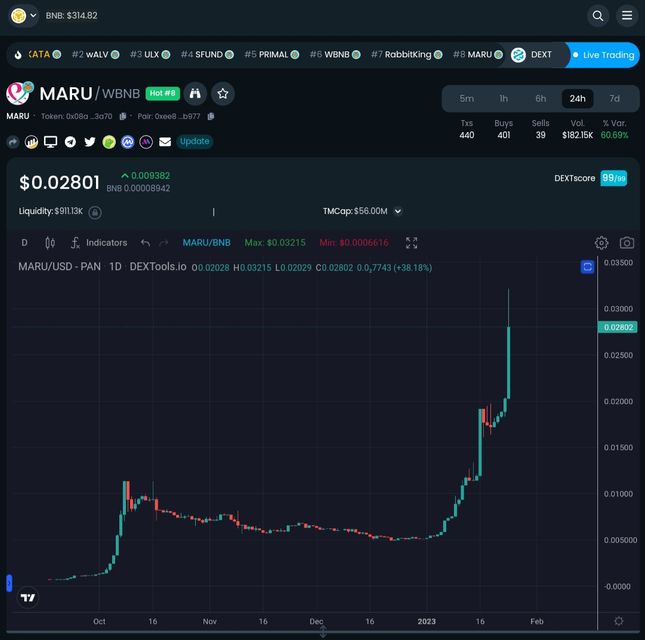
Task: Open the candlestick chart style selector
Action: (x=50, y=243)
